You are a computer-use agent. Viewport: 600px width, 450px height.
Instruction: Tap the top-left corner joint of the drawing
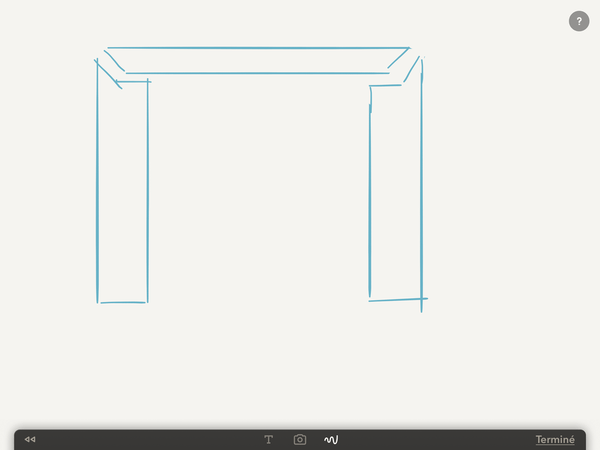(110, 70)
